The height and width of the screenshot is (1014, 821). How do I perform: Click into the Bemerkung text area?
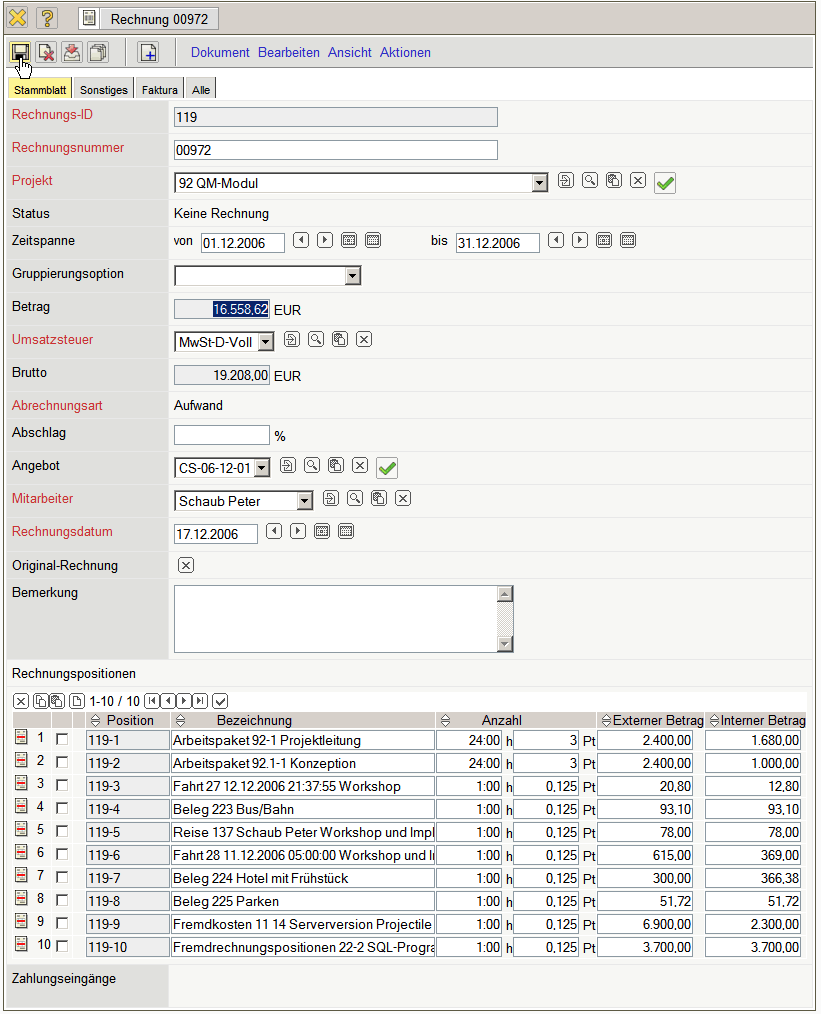click(x=335, y=618)
